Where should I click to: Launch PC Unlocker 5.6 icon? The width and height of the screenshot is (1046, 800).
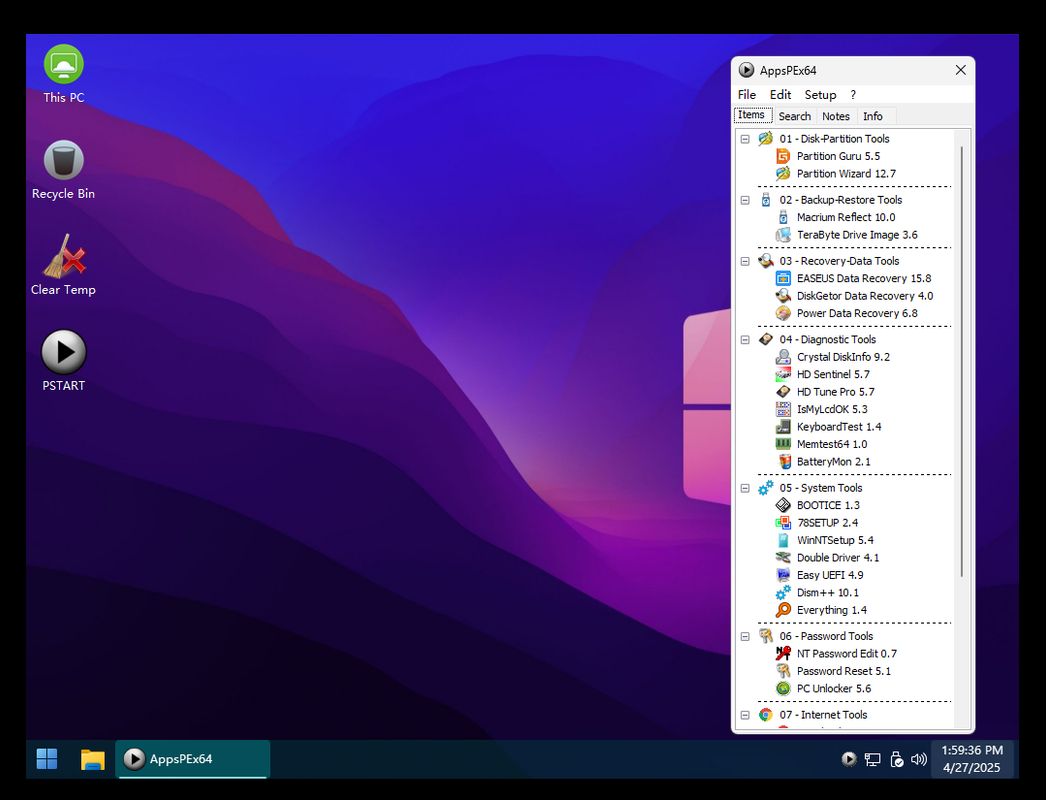(x=783, y=688)
